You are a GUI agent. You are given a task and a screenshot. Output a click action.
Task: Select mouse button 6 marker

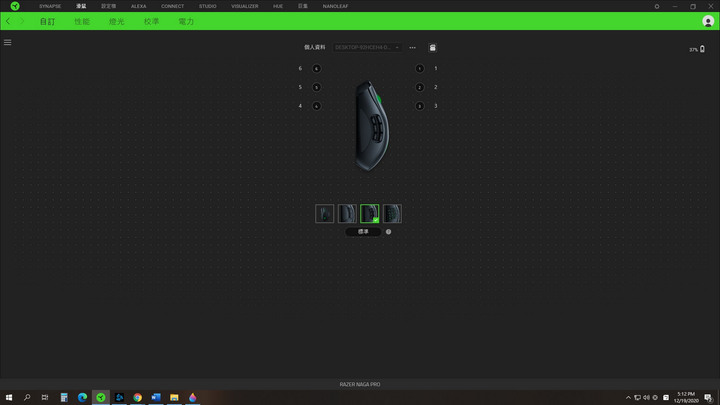pyautogui.click(x=316, y=68)
